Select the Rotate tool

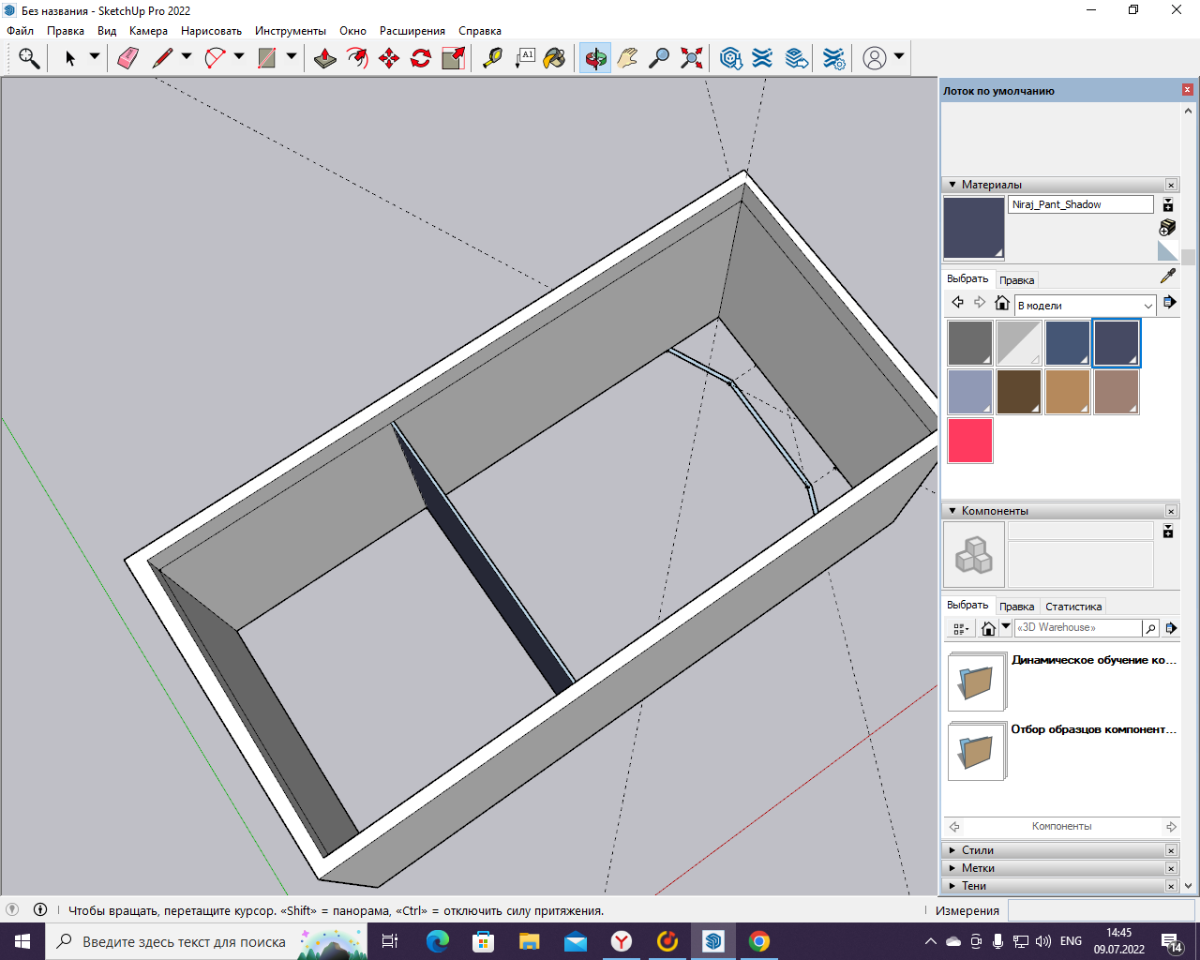point(421,58)
